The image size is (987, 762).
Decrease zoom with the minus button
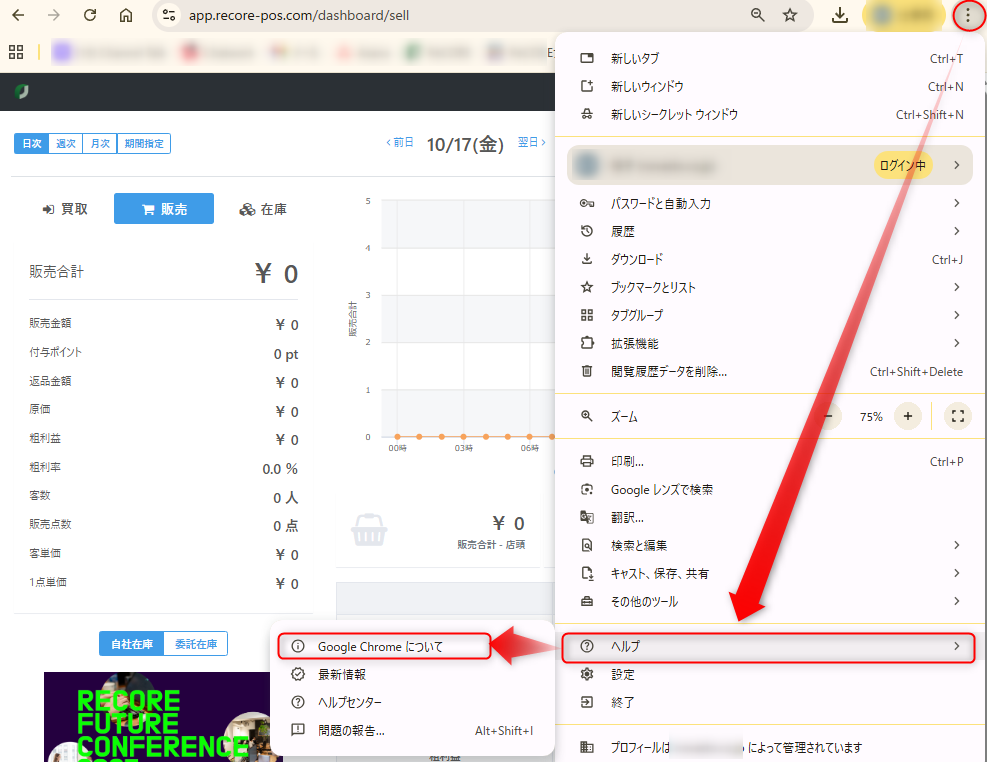(828, 416)
